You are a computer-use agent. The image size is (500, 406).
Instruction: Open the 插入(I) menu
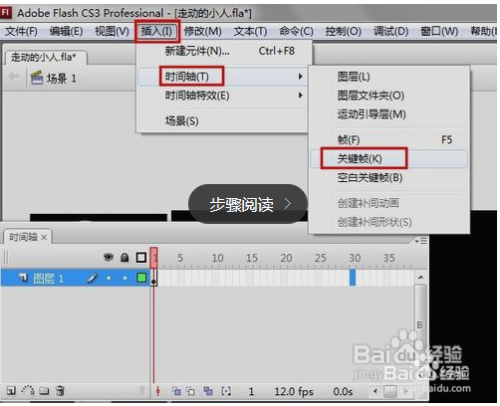pyautogui.click(x=157, y=31)
